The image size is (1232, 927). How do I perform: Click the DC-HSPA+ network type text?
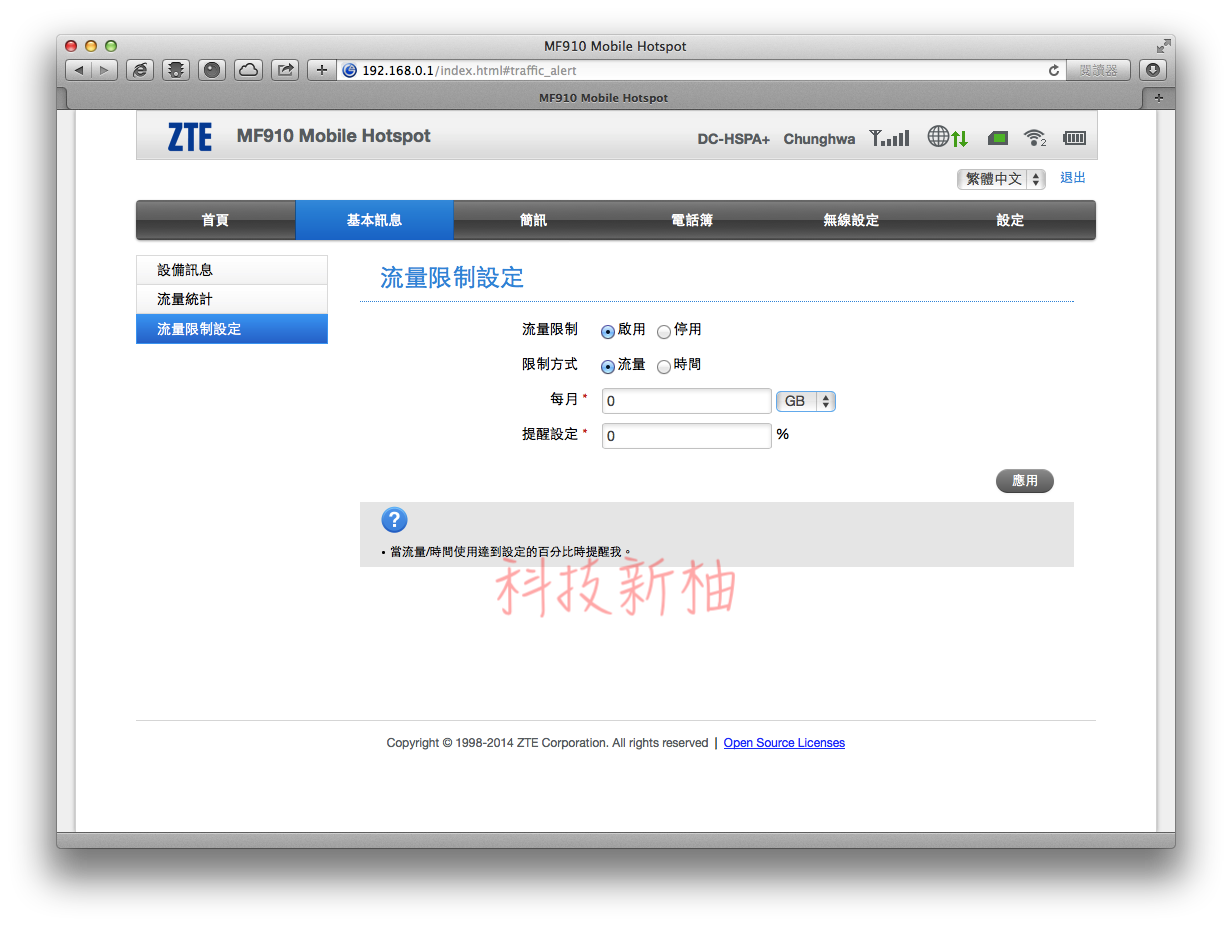[x=734, y=139]
